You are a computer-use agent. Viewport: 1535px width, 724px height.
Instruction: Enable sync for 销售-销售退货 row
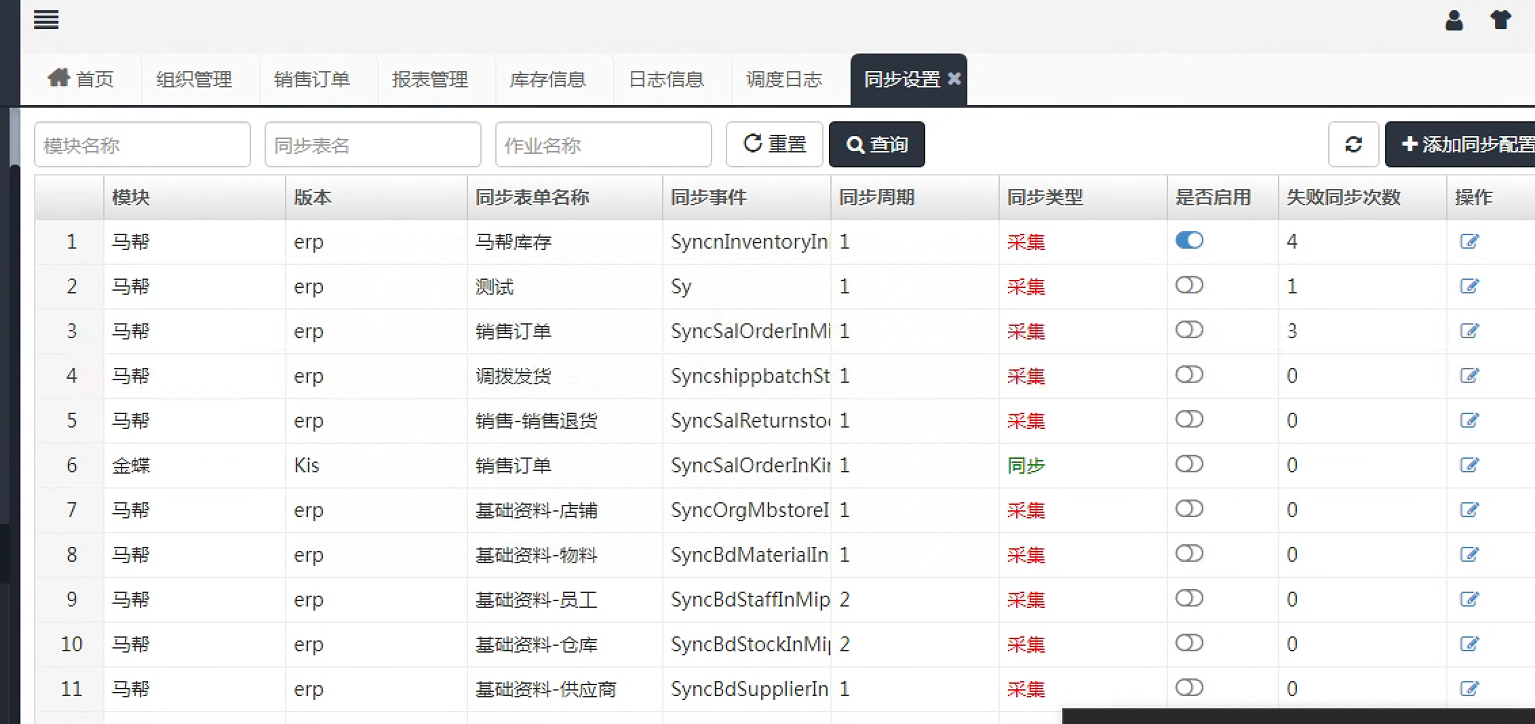pyautogui.click(x=1189, y=419)
